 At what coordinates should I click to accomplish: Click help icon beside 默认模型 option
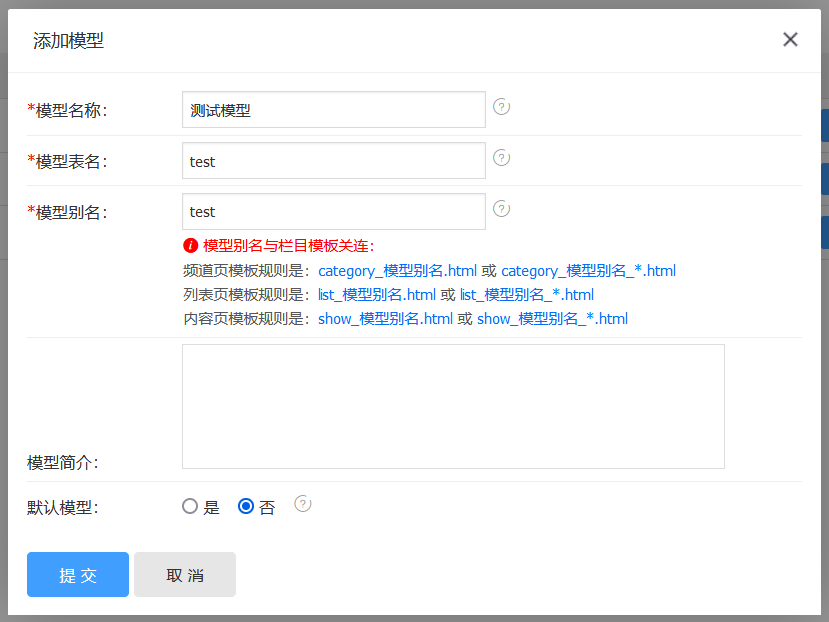click(303, 506)
